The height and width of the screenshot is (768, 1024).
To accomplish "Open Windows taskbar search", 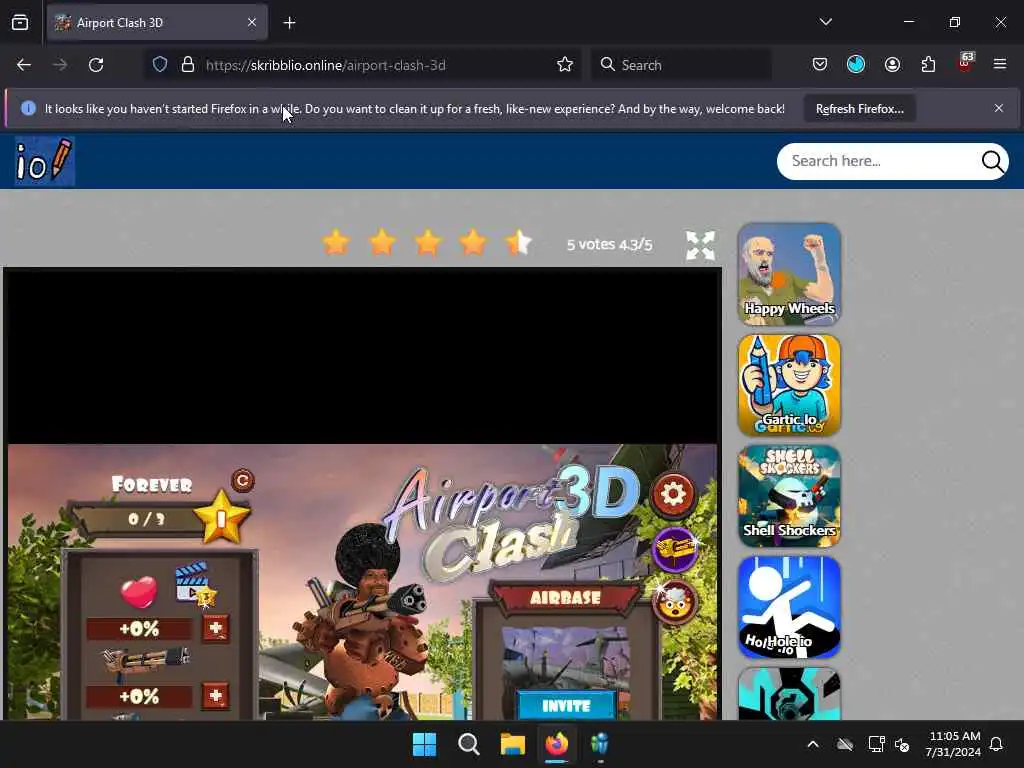I will pos(468,744).
